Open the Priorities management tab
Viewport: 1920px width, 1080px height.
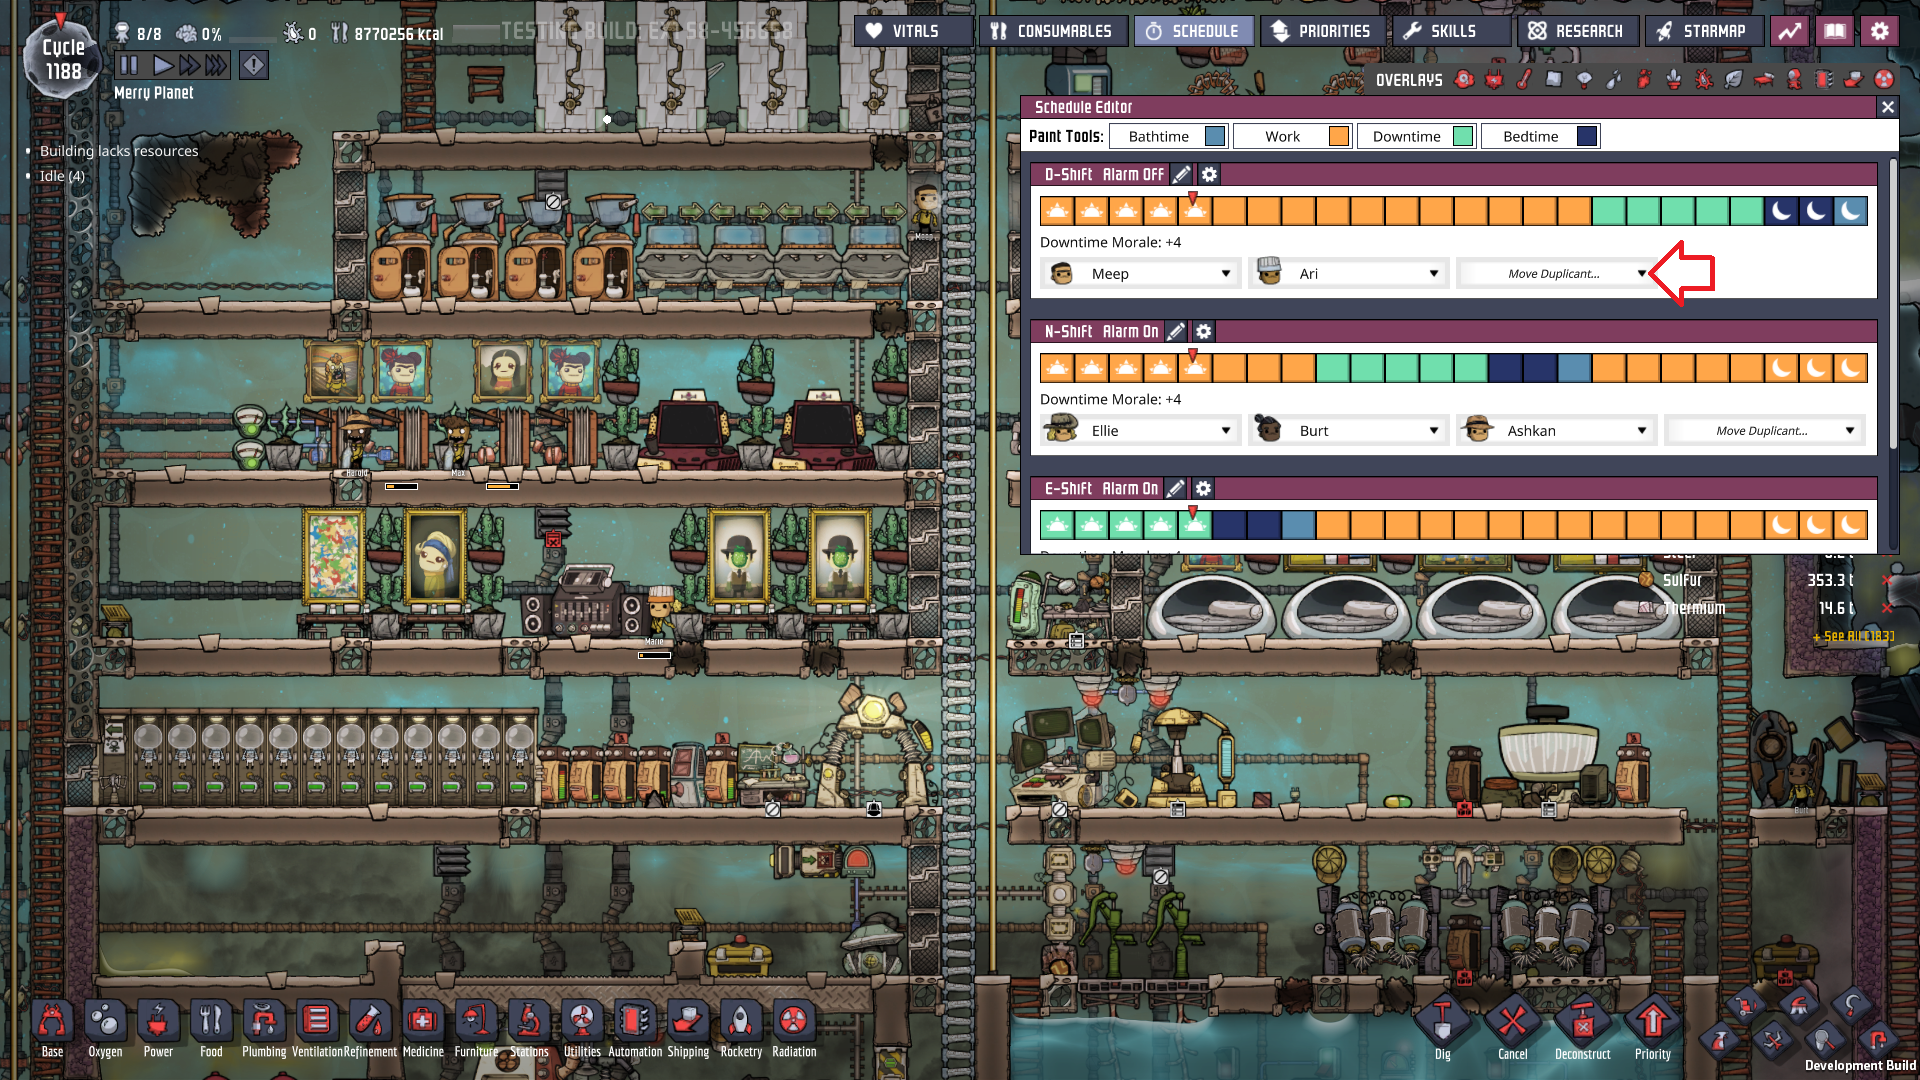1322,31
